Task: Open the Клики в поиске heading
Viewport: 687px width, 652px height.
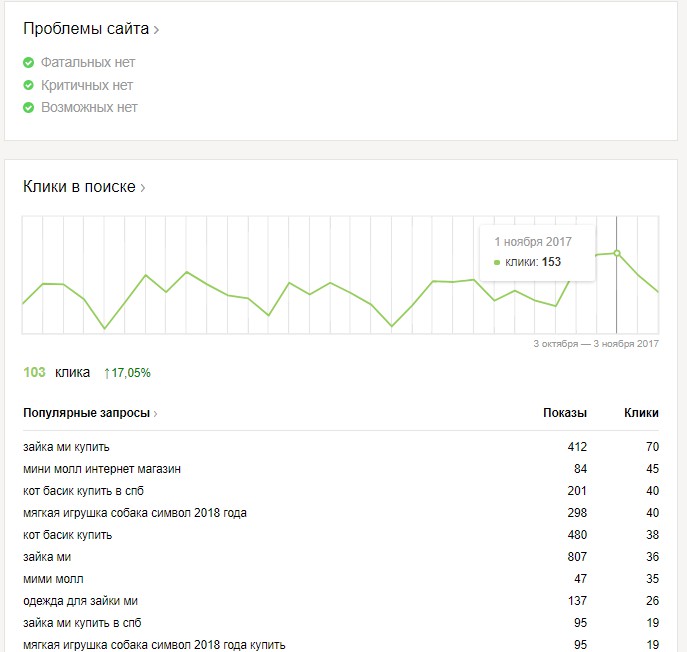Action: 79,187
